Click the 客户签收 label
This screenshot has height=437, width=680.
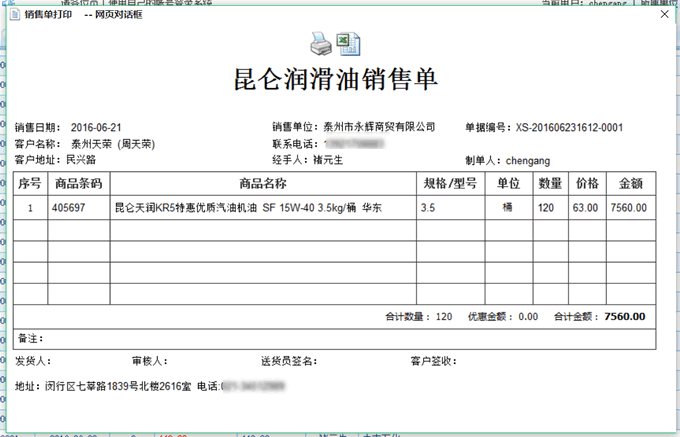pos(434,361)
